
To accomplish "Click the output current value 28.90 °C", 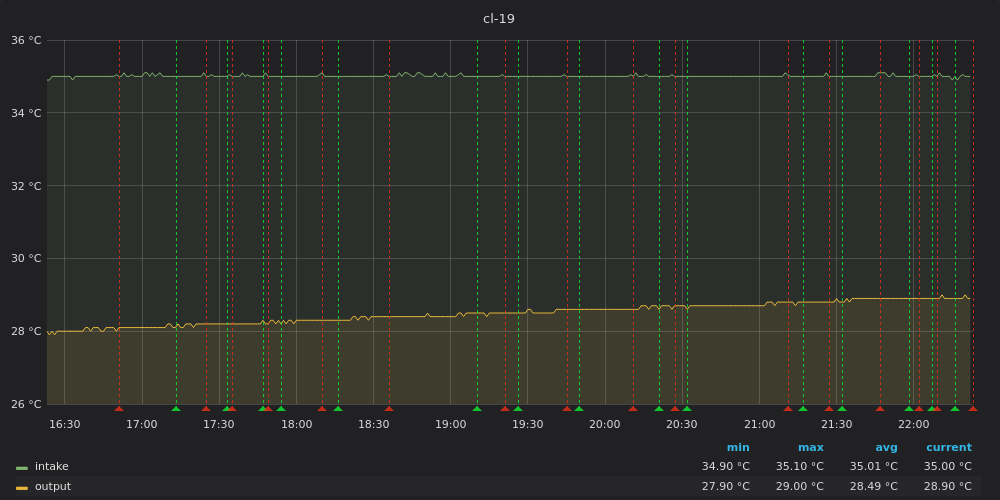I will 947,487.
